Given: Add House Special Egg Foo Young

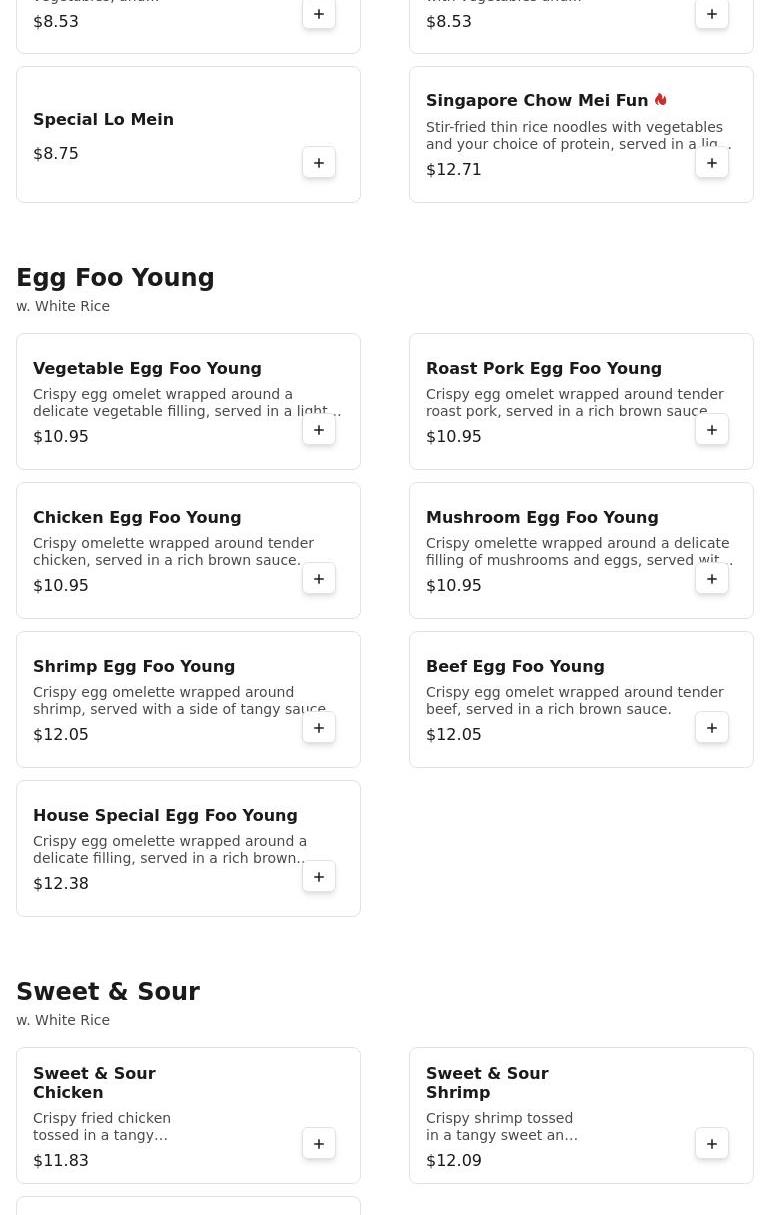Looking at the screenshot, I should (x=319, y=877).
